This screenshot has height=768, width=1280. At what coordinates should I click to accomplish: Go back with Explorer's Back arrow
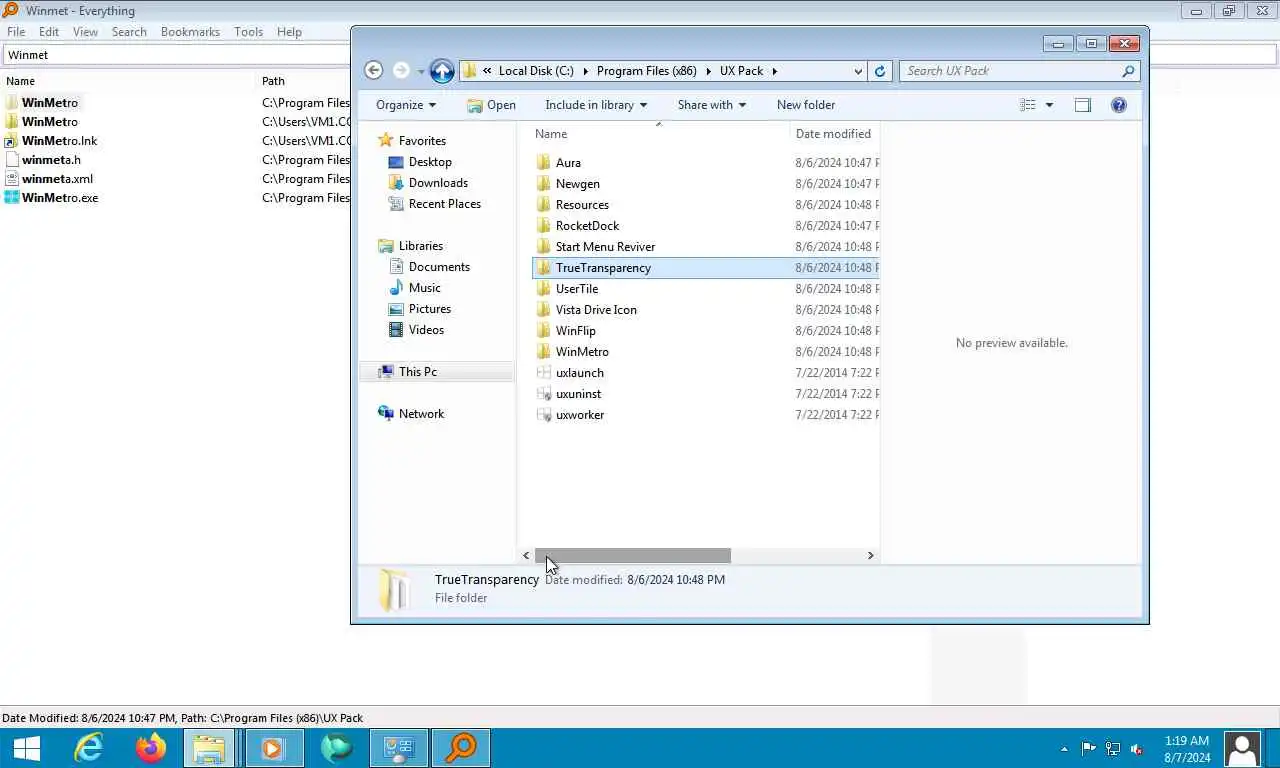click(x=373, y=70)
